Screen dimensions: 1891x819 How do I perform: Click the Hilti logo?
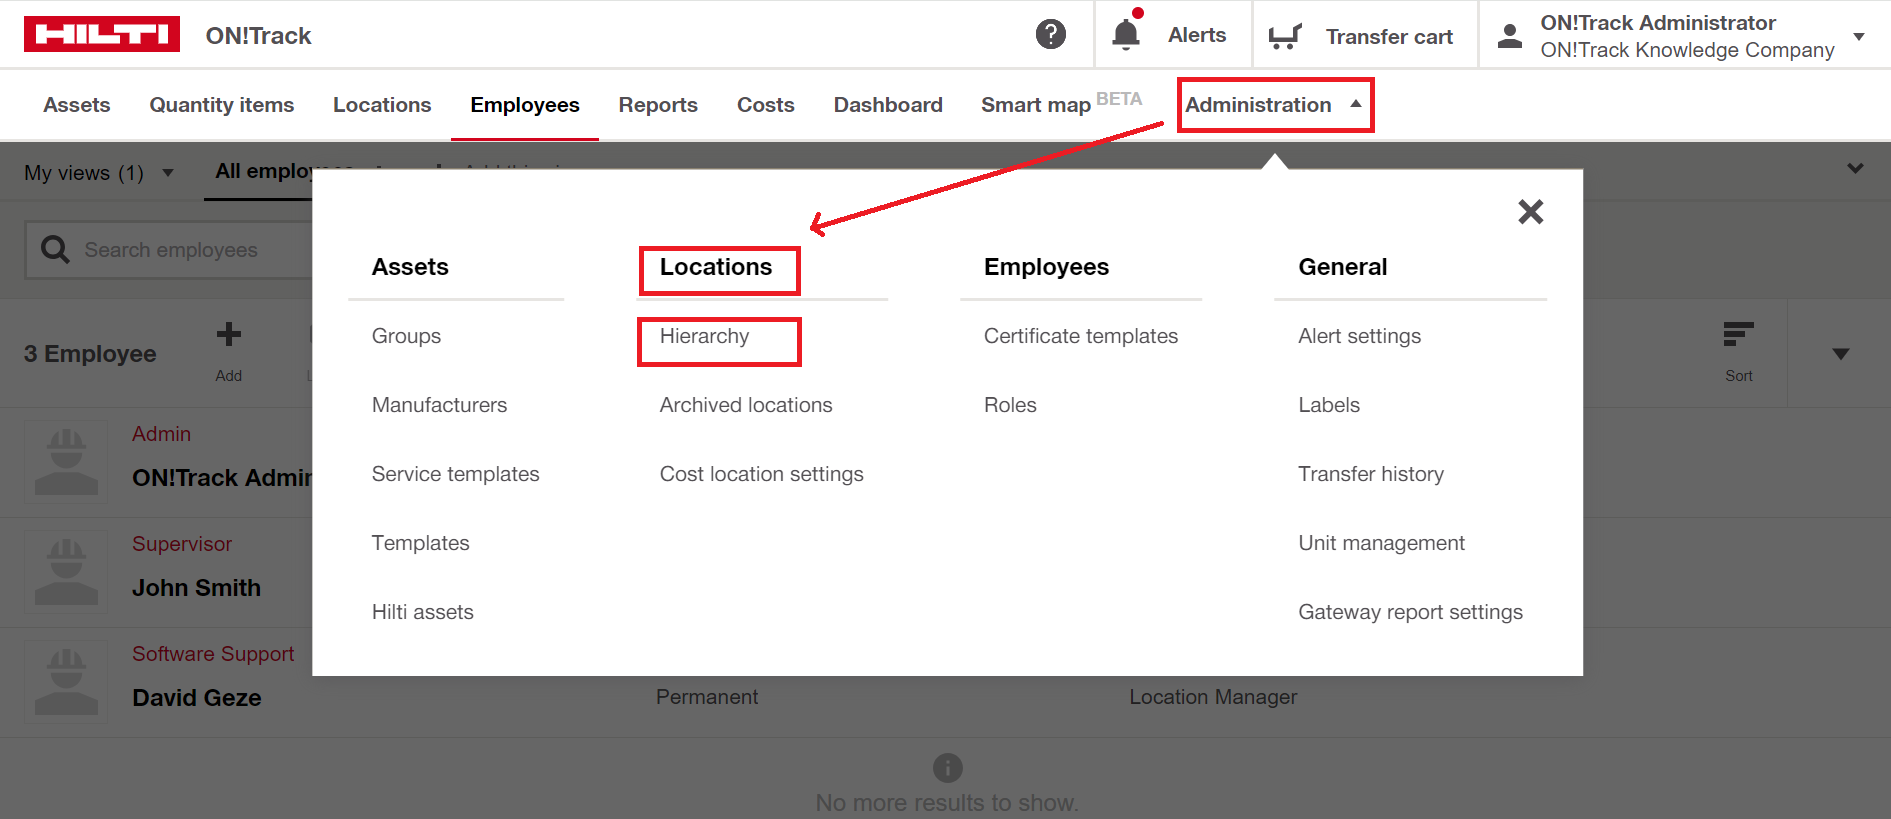pyautogui.click(x=101, y=34)
